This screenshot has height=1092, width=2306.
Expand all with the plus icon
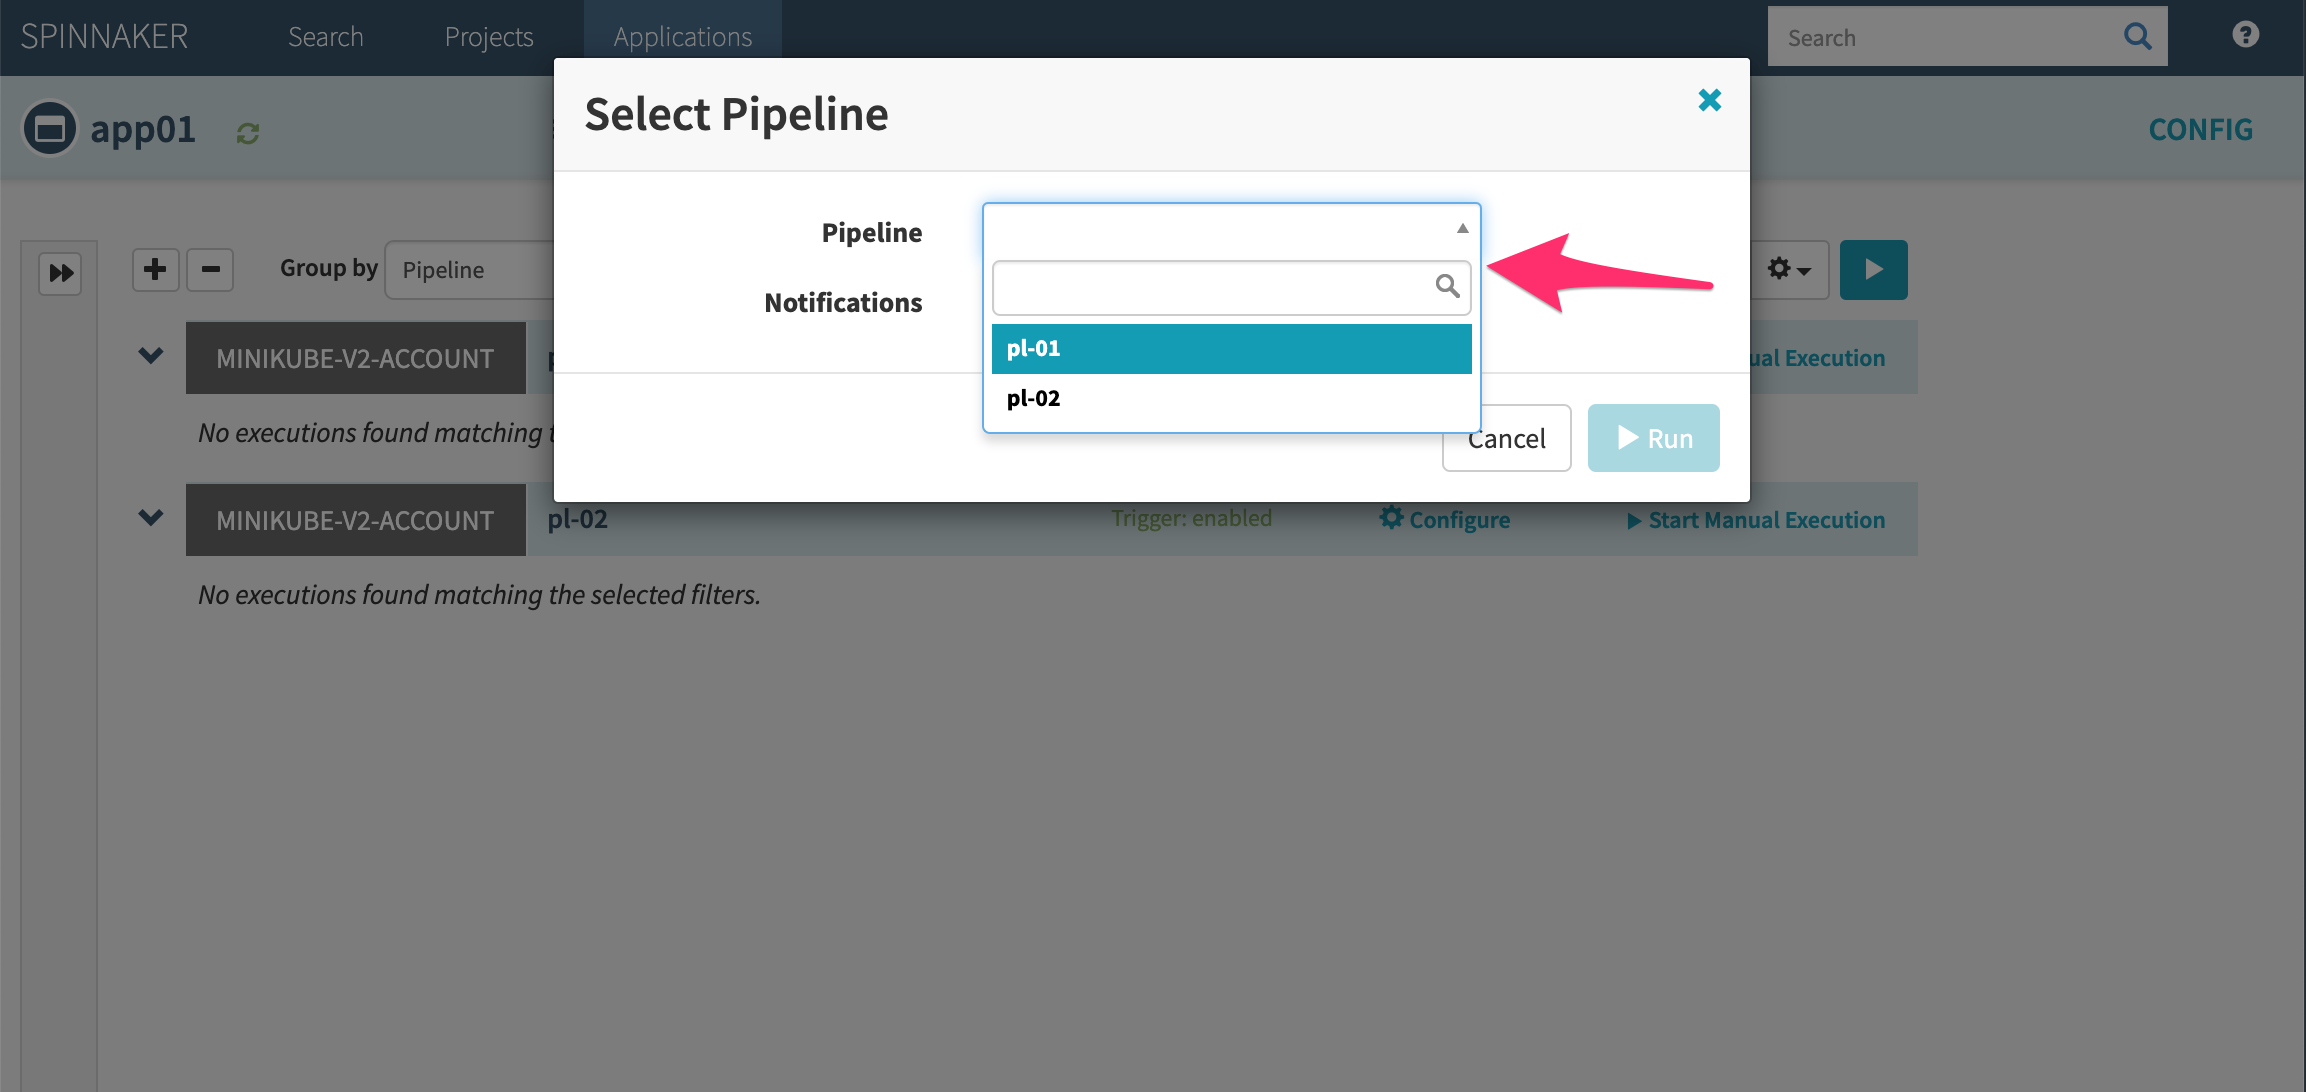(155, 270)
